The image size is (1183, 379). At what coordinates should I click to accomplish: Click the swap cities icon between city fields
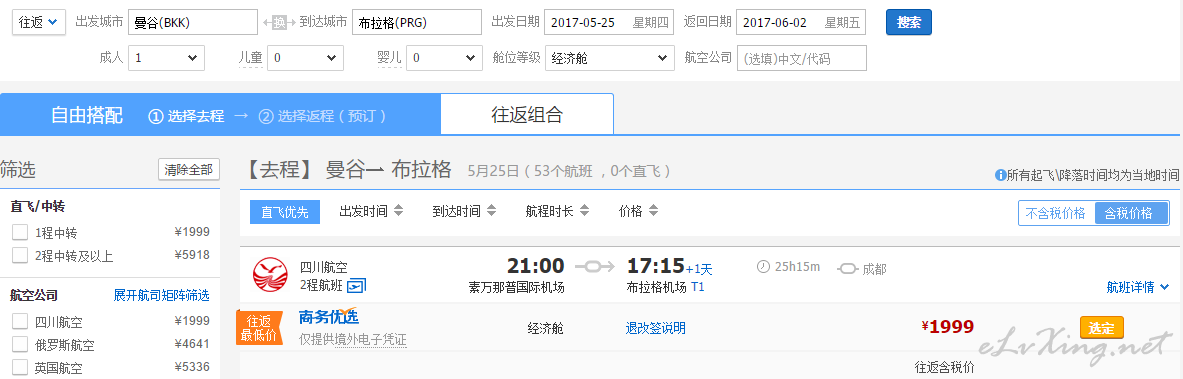click(278, 23)
